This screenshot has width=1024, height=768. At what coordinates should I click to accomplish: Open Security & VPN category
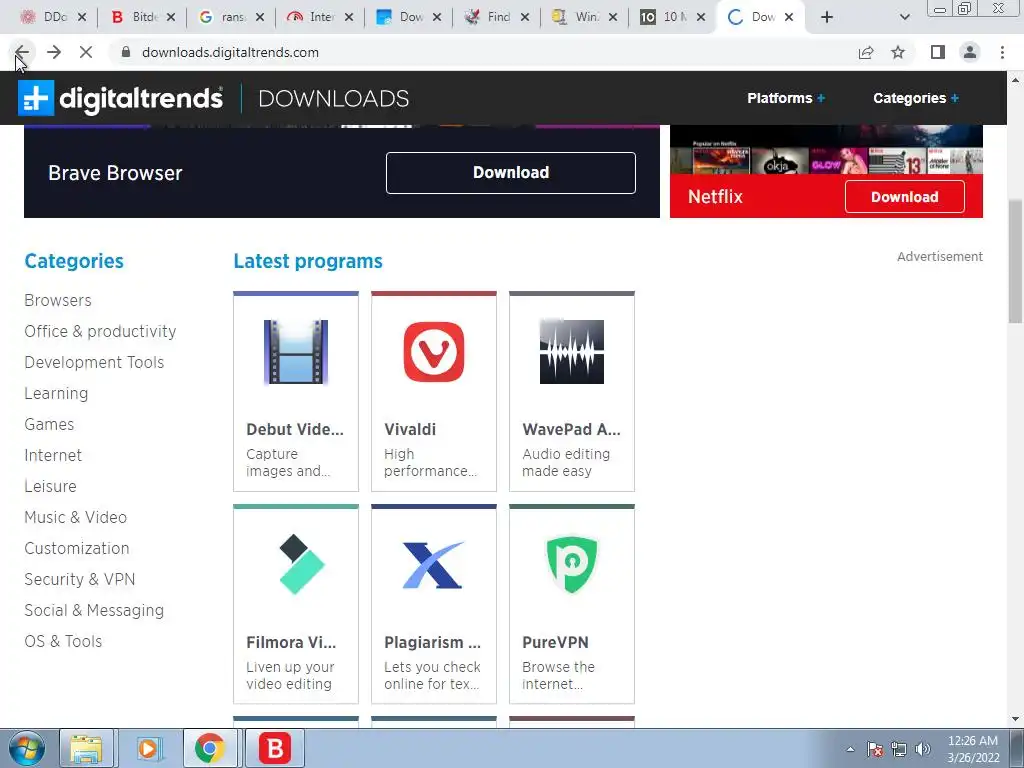80,579
